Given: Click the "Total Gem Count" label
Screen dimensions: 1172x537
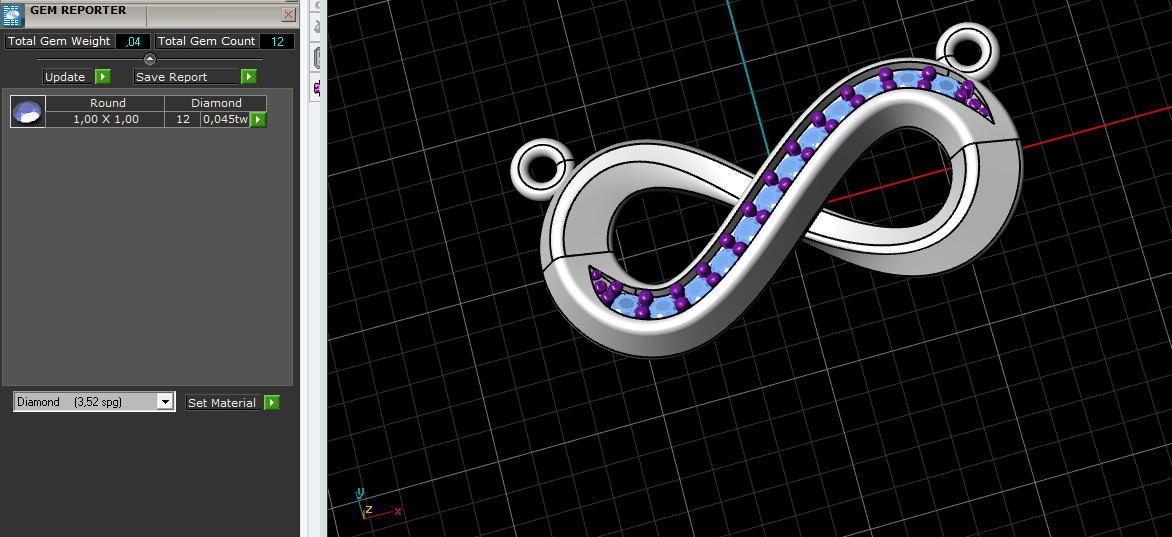Looking at the screenshot, I should coord(206,41).
